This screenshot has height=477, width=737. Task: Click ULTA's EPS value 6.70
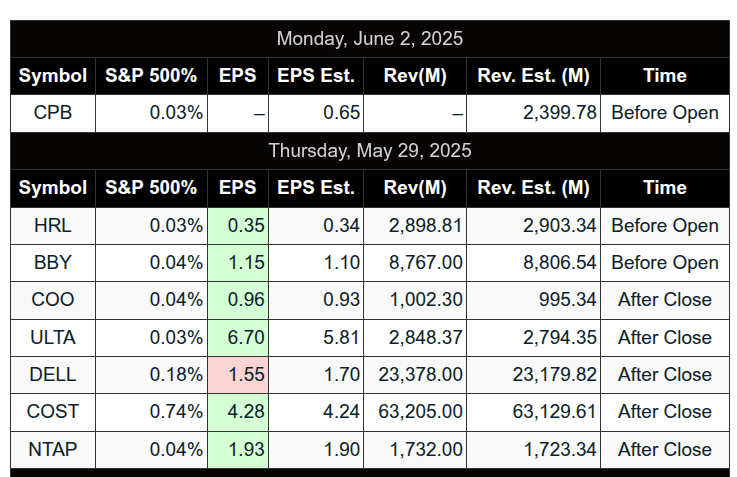tap(238, 338)
